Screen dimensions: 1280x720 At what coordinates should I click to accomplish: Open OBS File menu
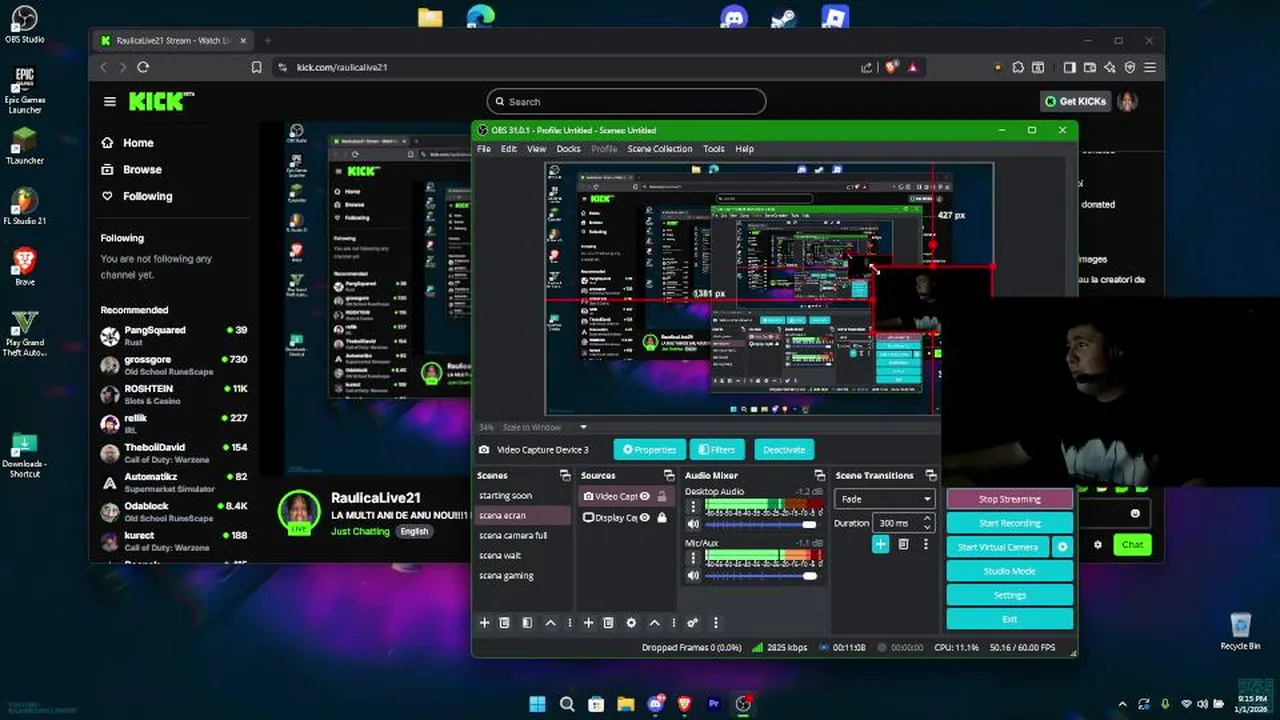484,149
